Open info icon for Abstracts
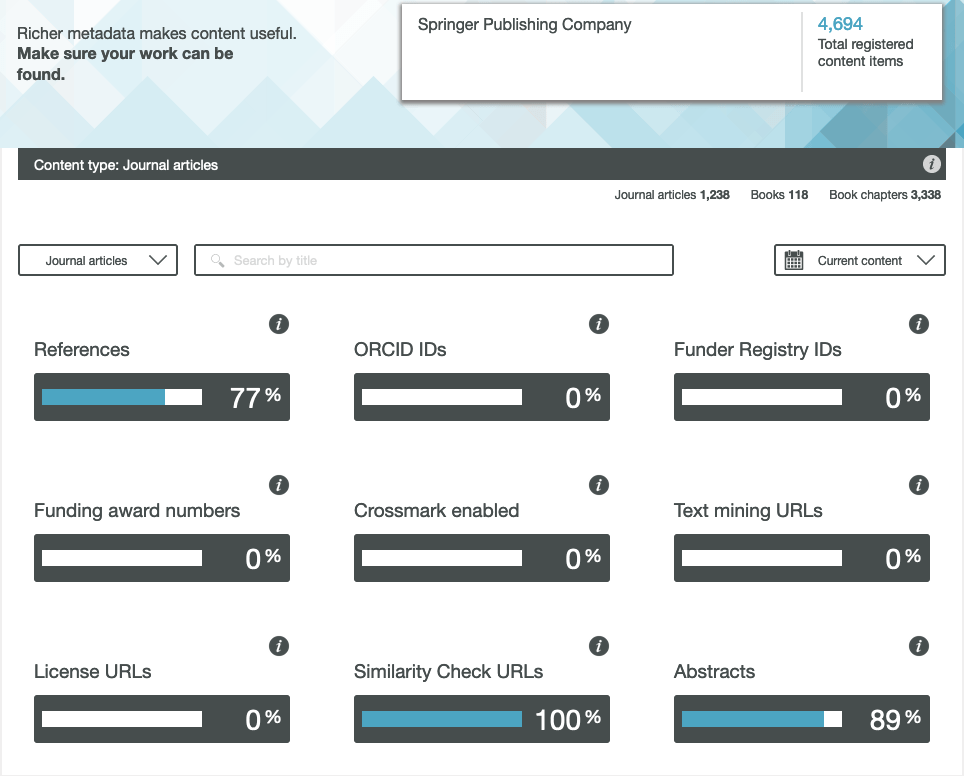 919,646
